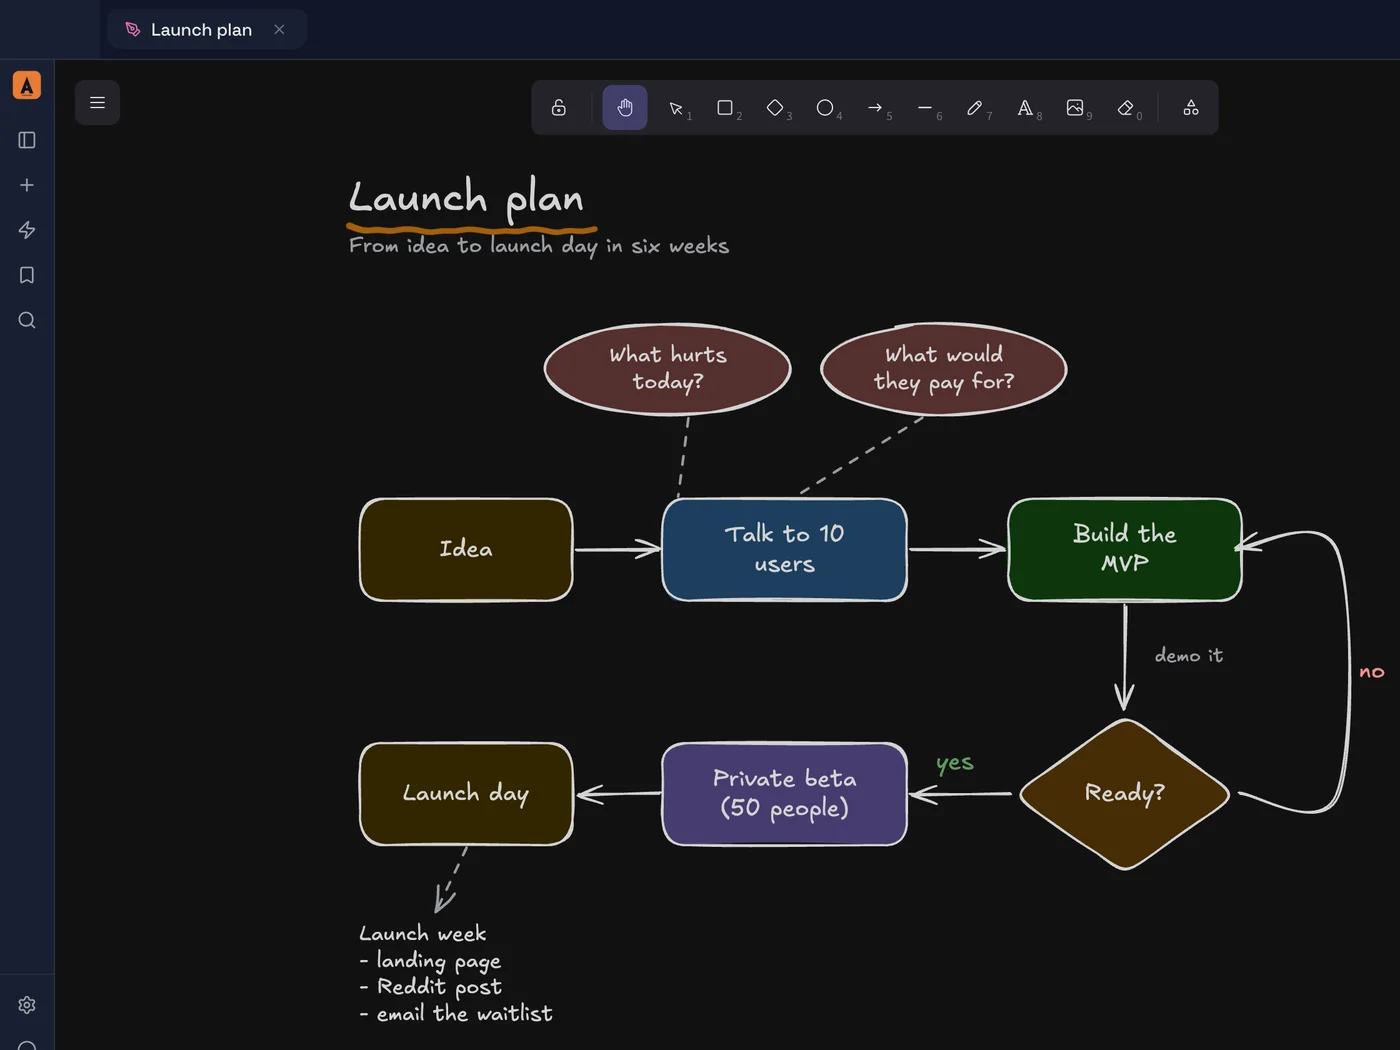Open the lightning bolt quick actions

pos(27,230)
